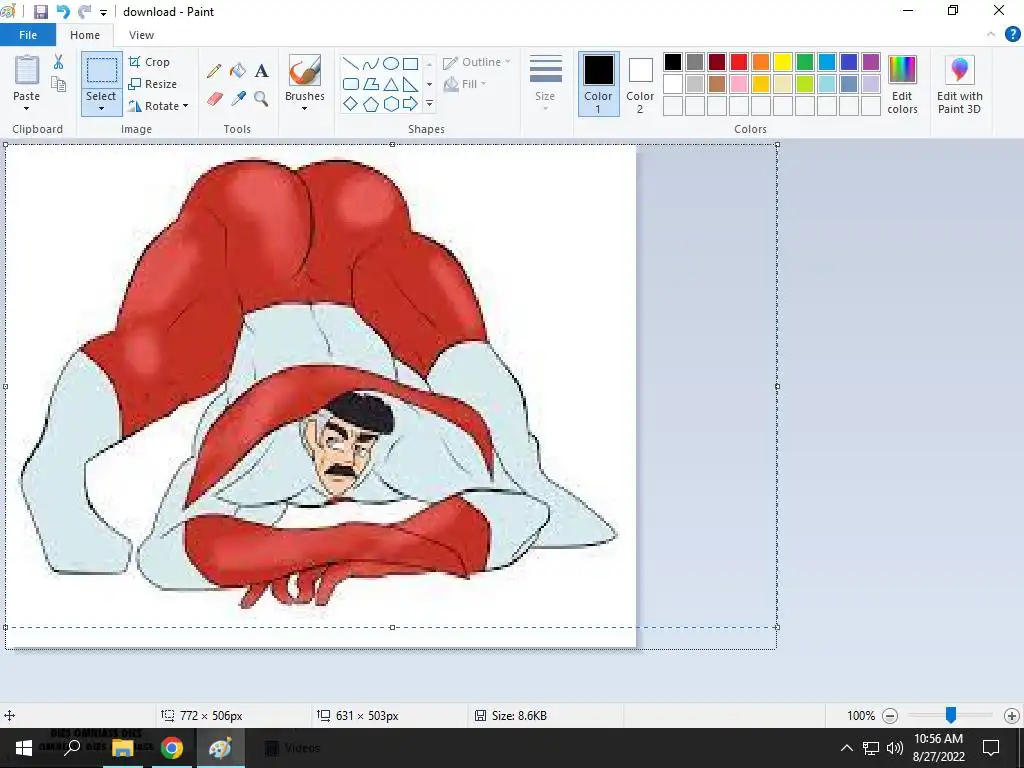Viewport: 1024px width, 768px height.
Task: Pick the Right arrow shape
Action: [410, 104]
